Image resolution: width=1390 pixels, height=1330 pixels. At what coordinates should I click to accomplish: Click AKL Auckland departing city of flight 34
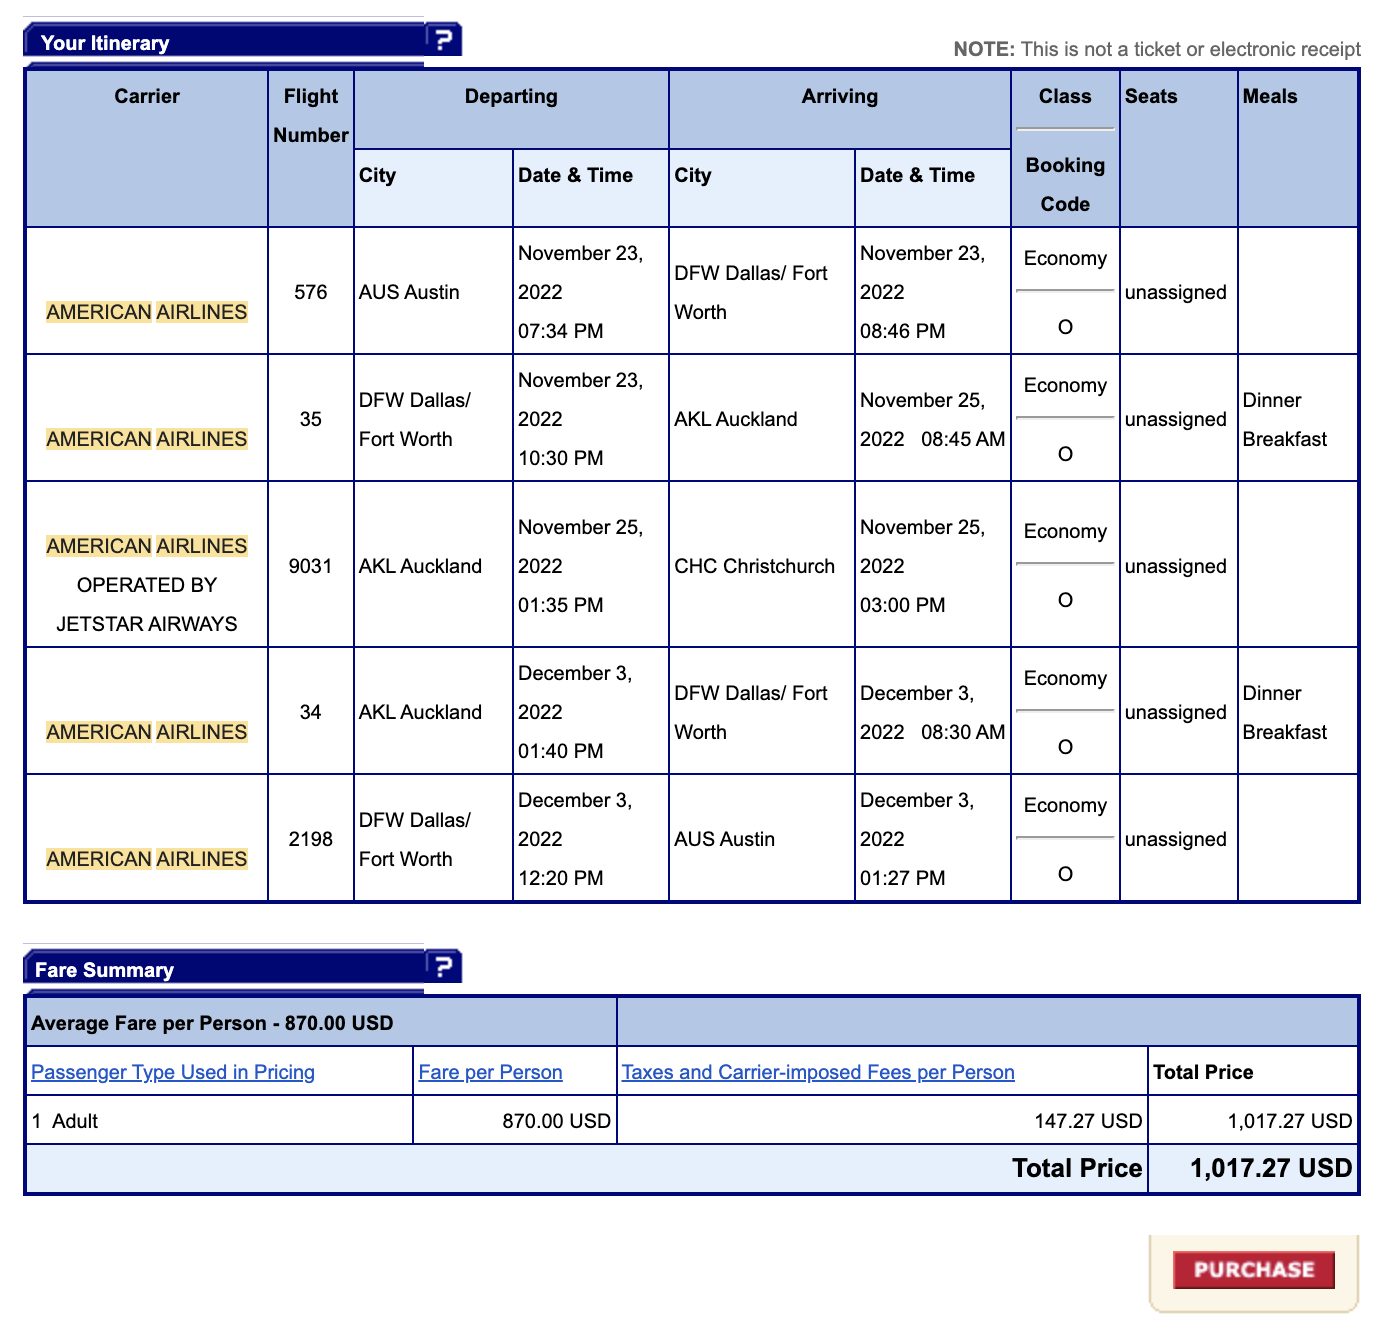click(x=420, y=712)
